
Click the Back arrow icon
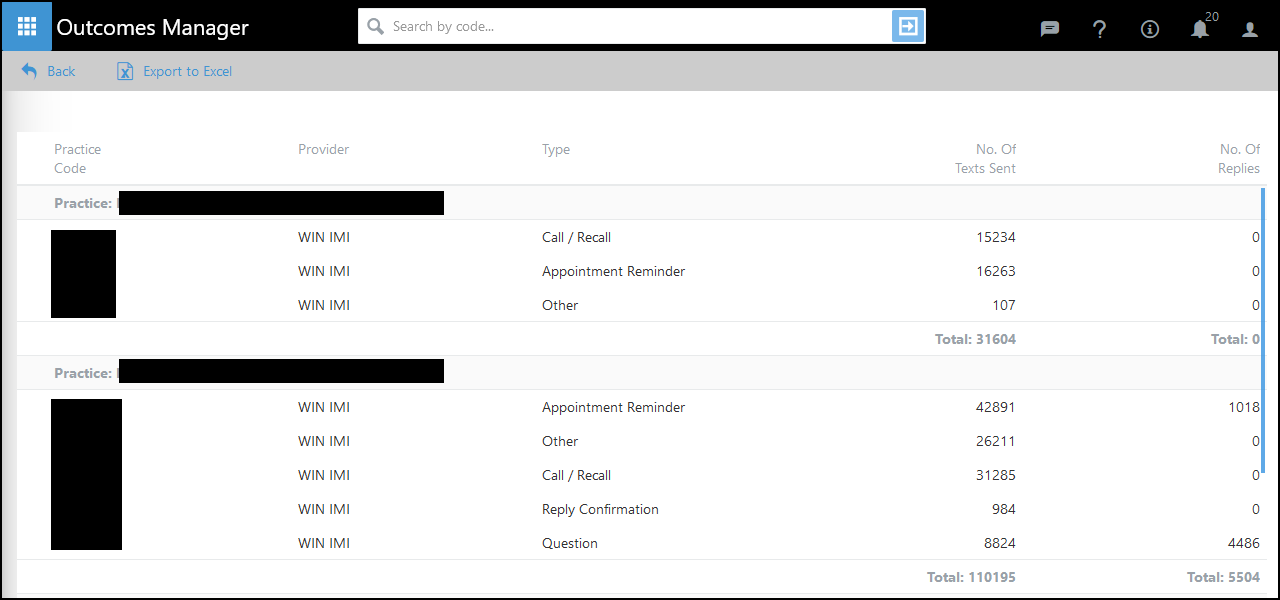[29, 71]
